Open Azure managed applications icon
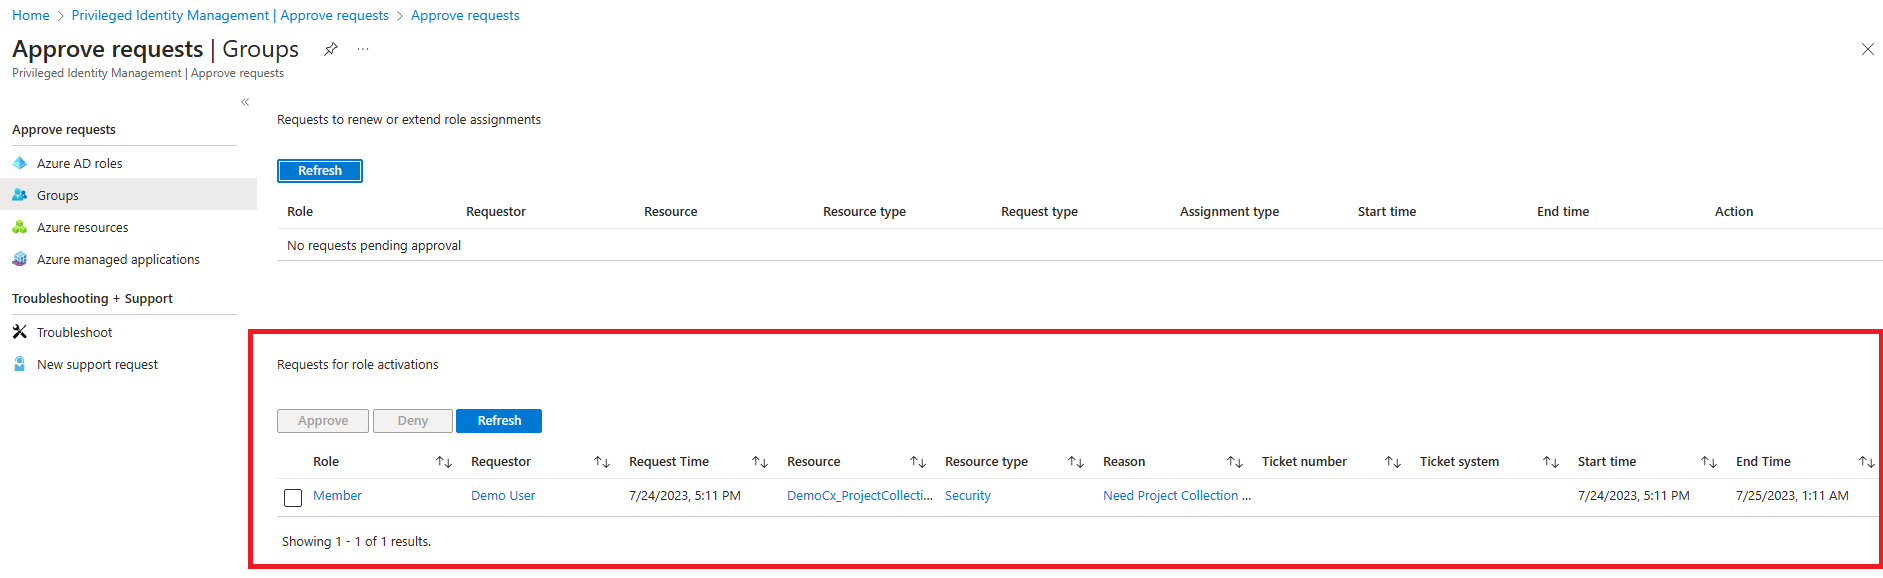1883x578 pixels. coord(20,259)
